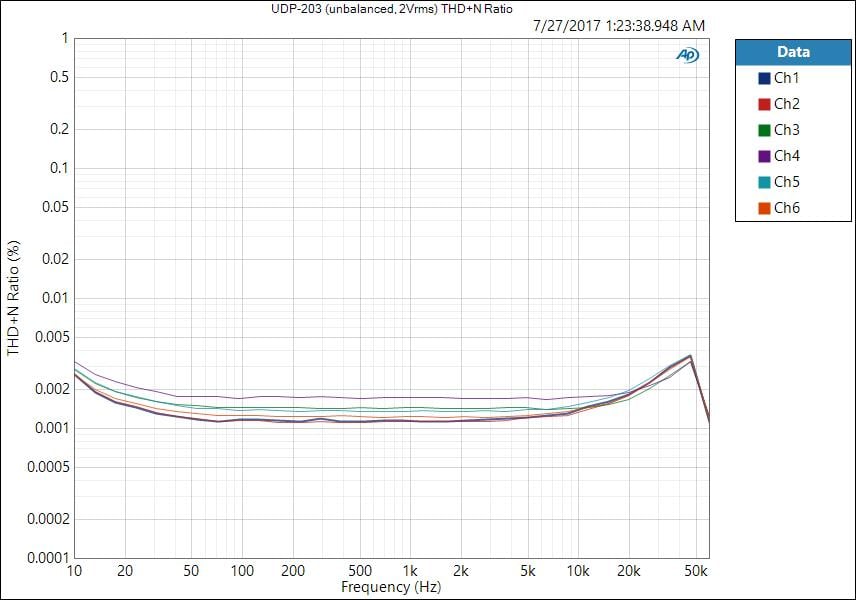This screenshot has height=600, width=856.
Task: Click the 0.5 tick on the vertical axis
Action: click(x=58, y=77)
